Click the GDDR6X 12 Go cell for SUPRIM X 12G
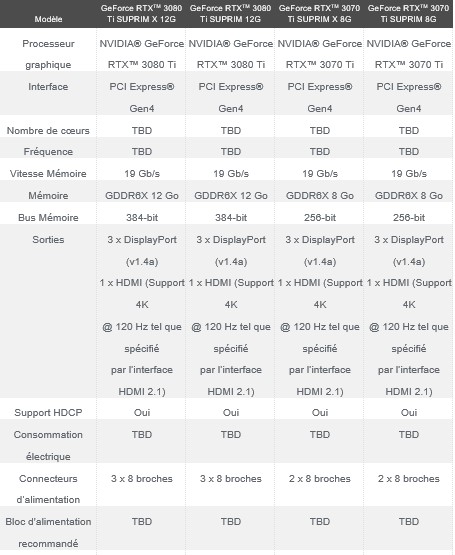Image resolution: width=455 pixels, height=555 pixels. [x=142, y=196]
